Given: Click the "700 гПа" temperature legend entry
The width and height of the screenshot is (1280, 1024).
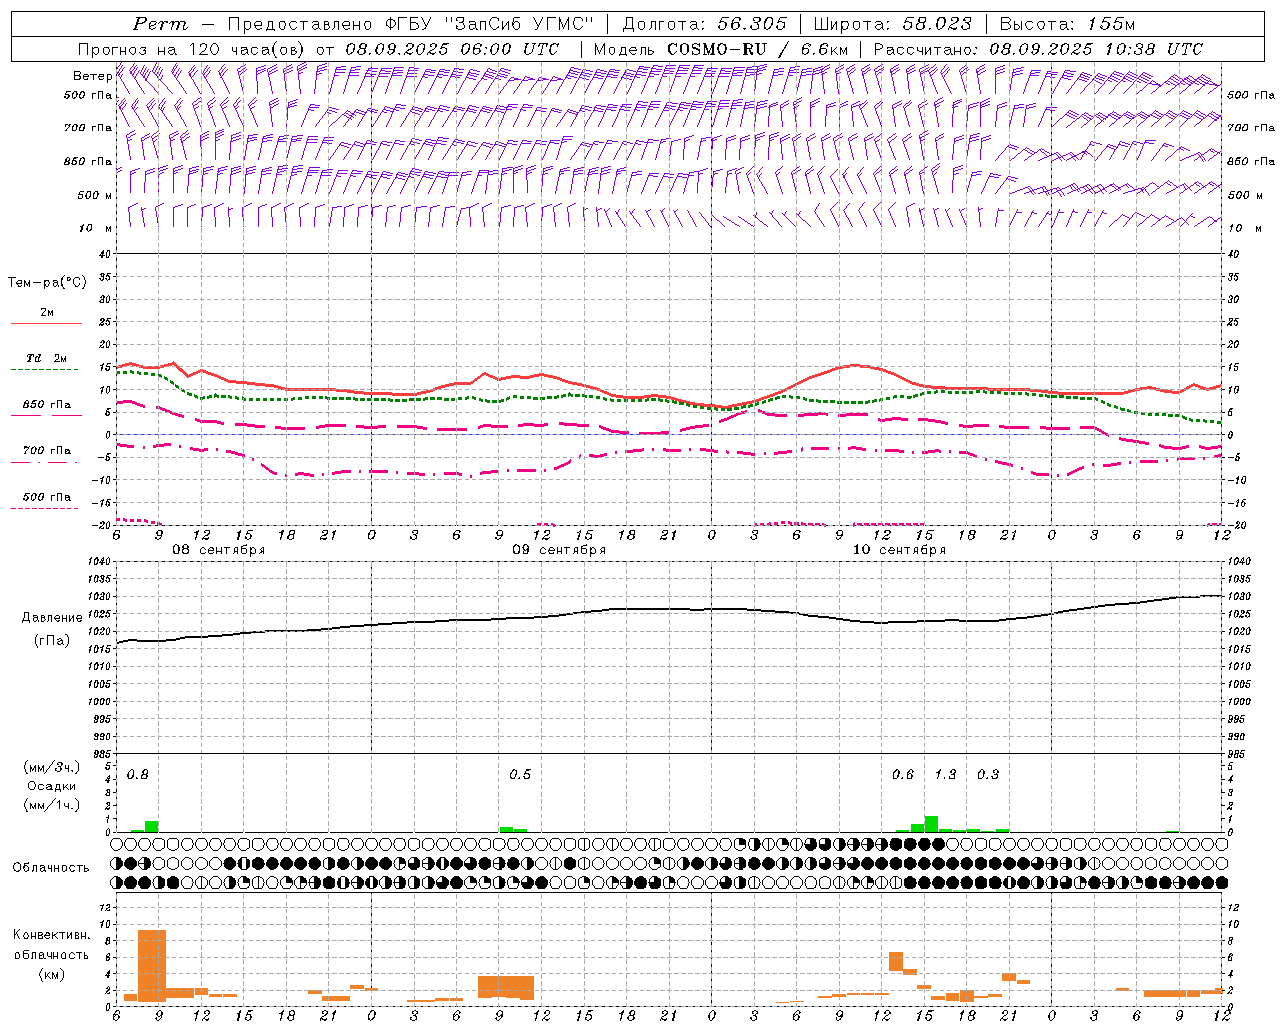Looking at the screenshot, I should coord(47,451).
